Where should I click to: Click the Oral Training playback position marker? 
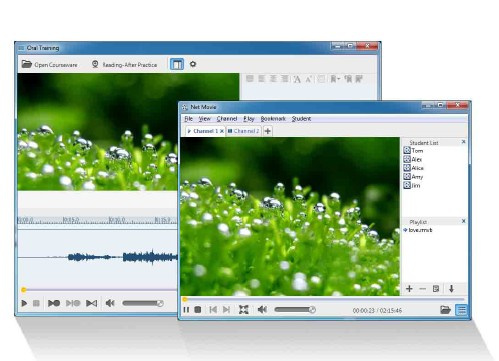tap(24, 290)
